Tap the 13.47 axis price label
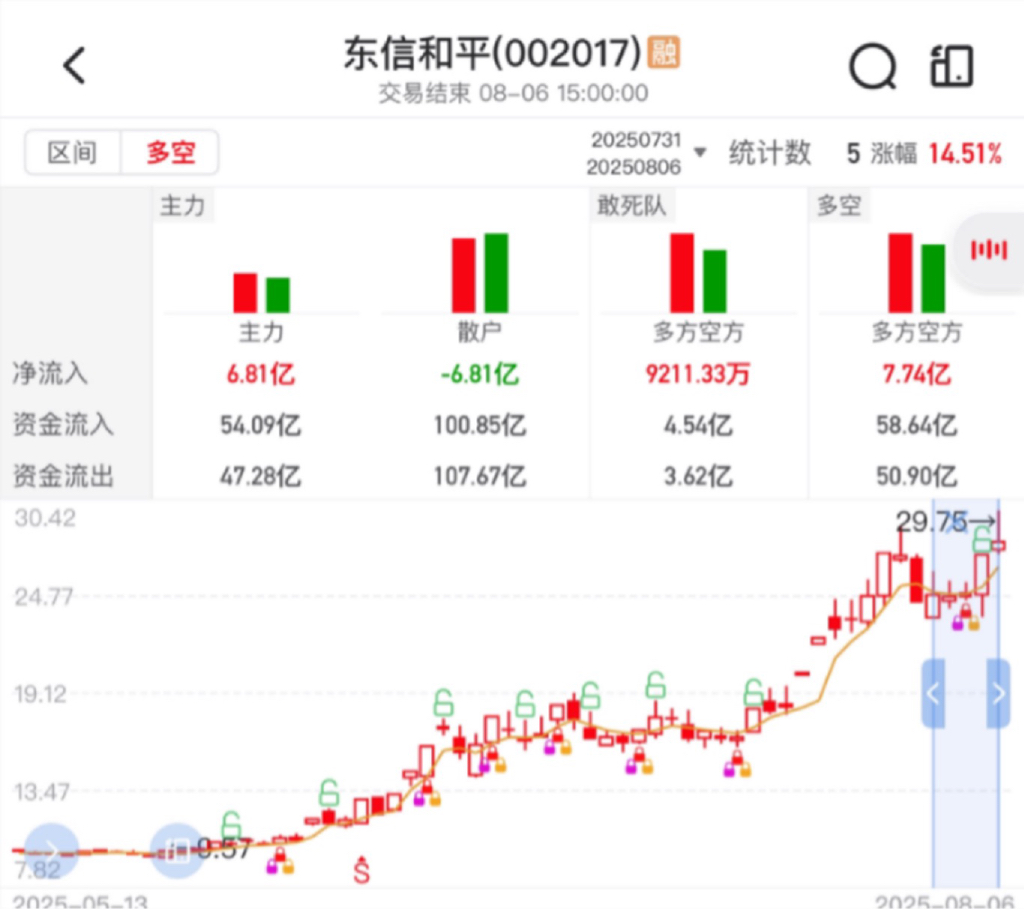 42,792
